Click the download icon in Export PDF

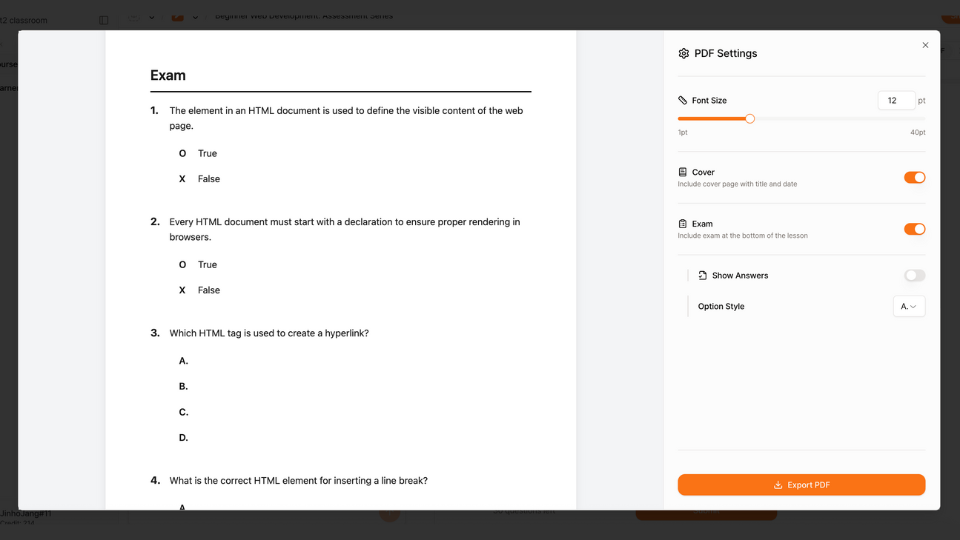point(778,485)
